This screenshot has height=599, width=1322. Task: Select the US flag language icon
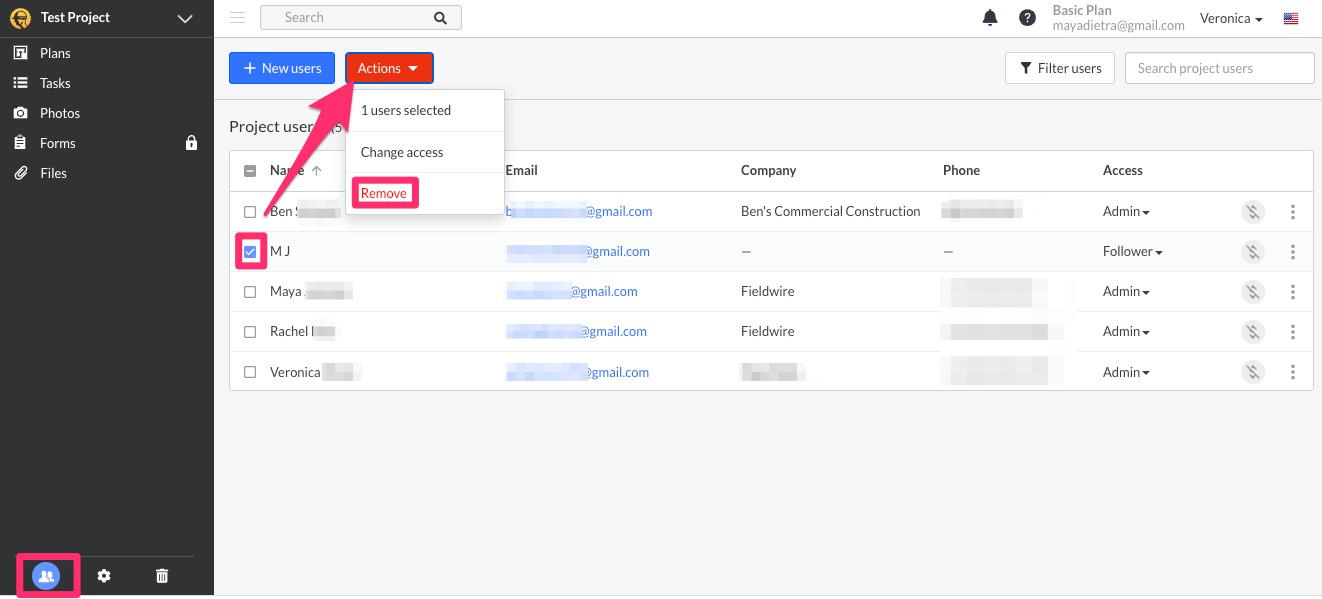[1291, 19]
